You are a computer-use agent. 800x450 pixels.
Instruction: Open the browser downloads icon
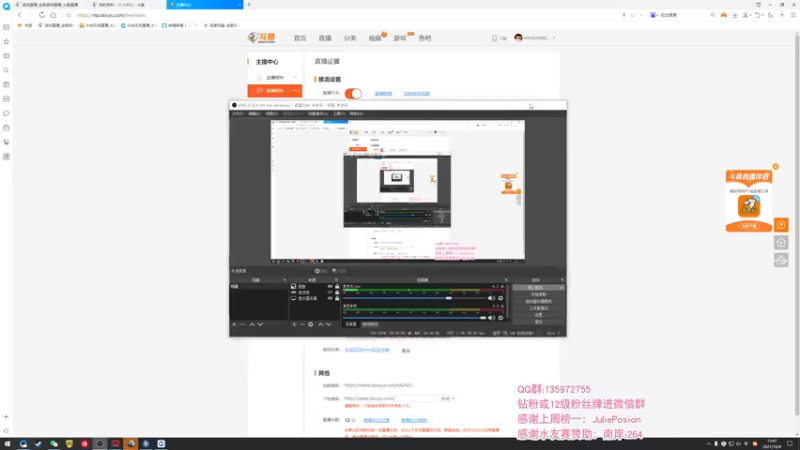[735, 15]
